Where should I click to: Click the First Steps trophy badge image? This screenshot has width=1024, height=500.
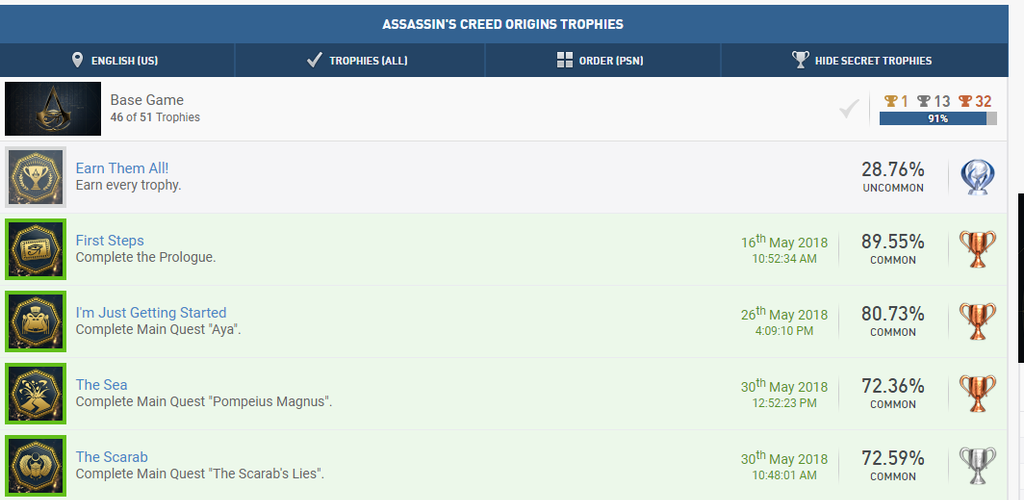coord(35,249)
